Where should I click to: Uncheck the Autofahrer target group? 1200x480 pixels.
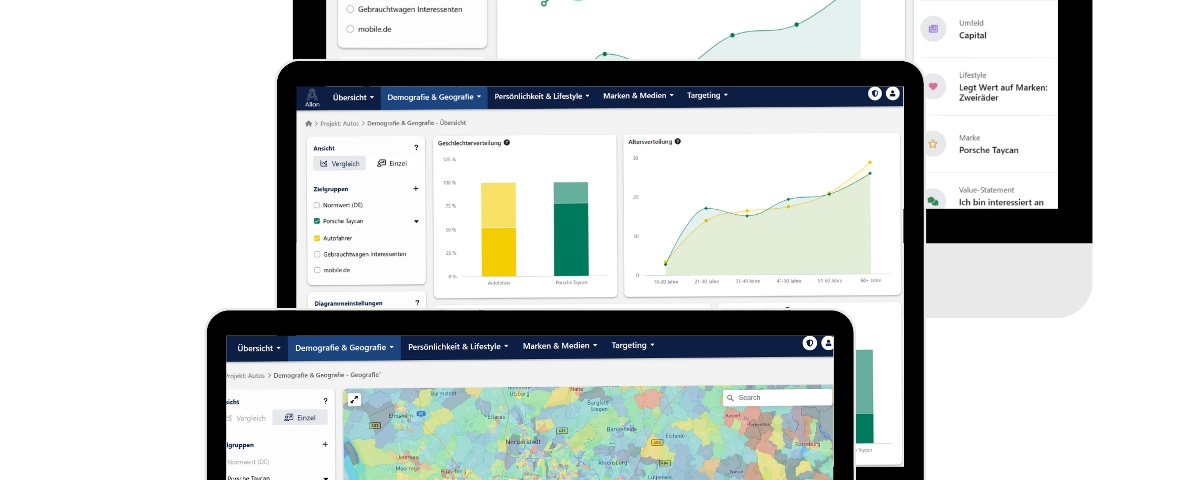pos(317,238)
